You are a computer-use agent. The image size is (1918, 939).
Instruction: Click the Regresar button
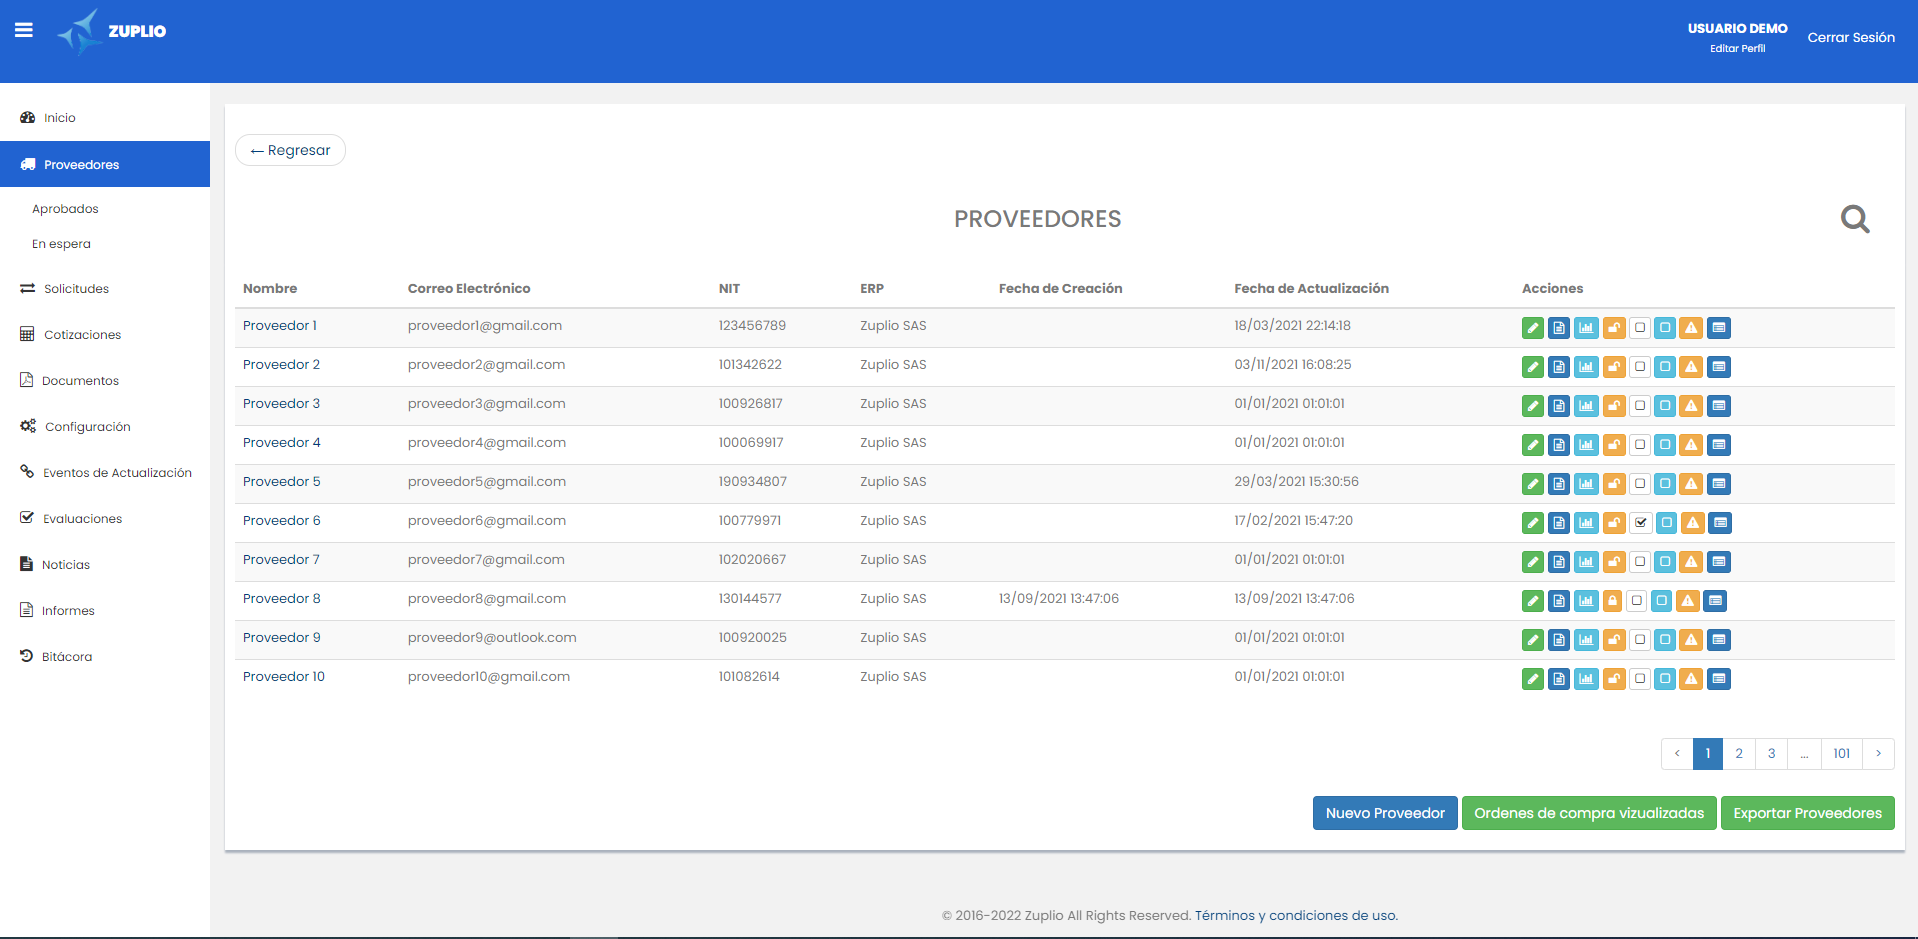click(x=290, y=150)
